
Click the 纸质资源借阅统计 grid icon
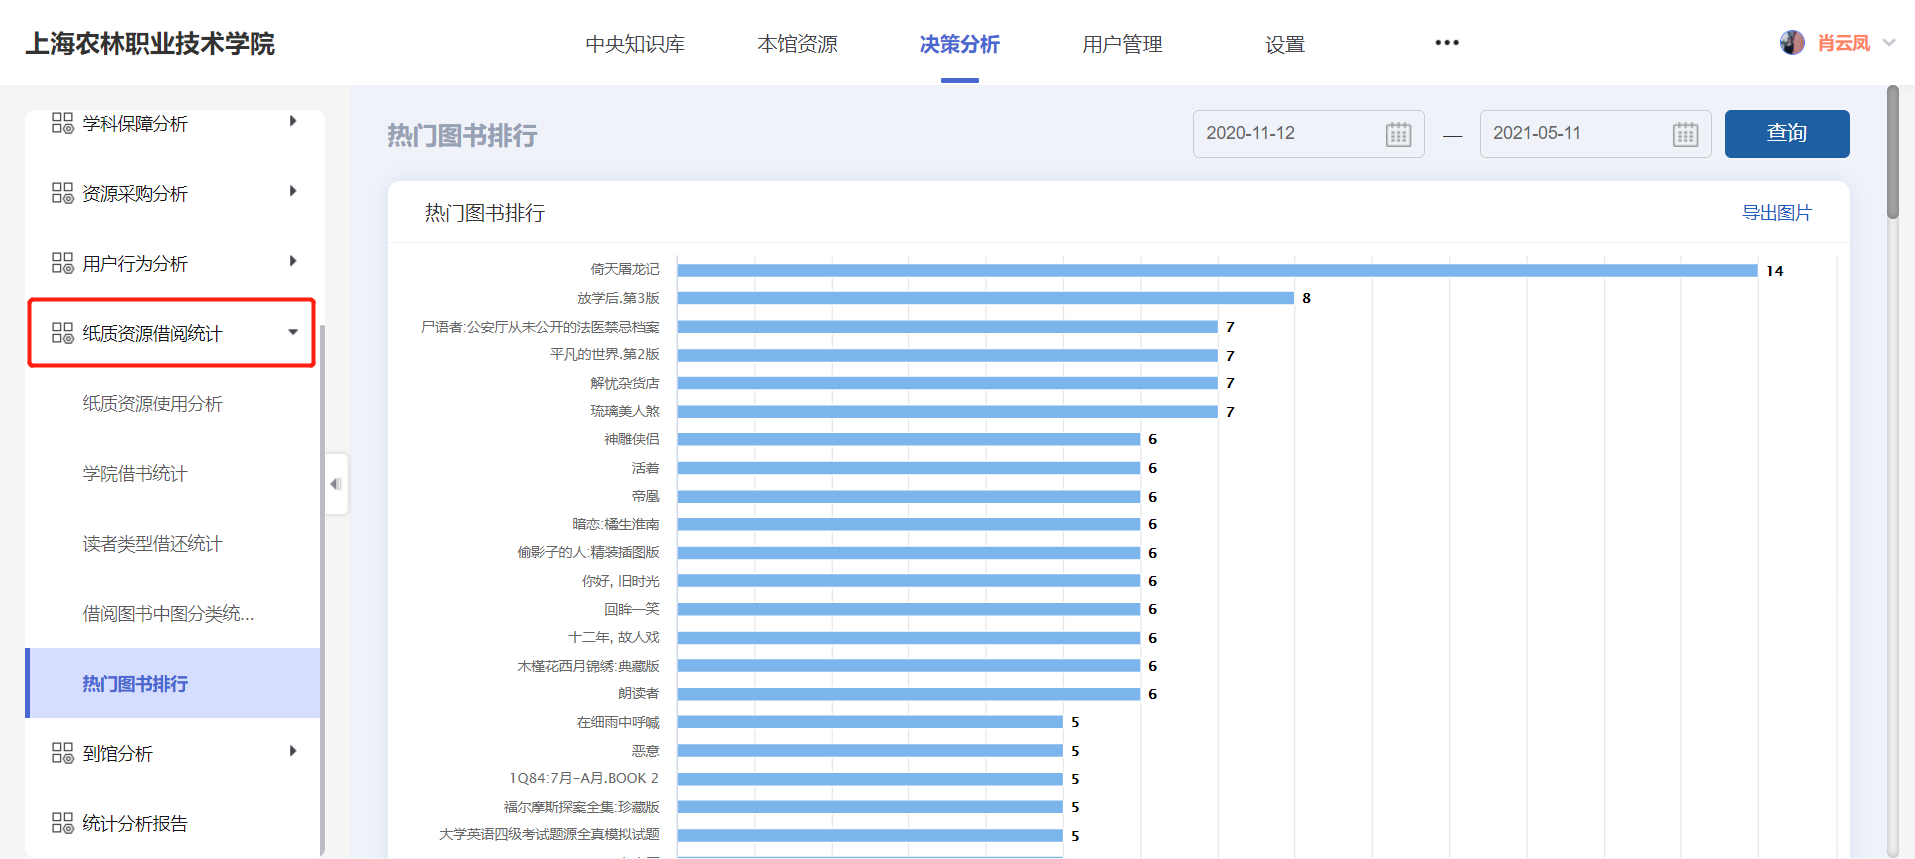pyautogui.click(x=62, y=333)
